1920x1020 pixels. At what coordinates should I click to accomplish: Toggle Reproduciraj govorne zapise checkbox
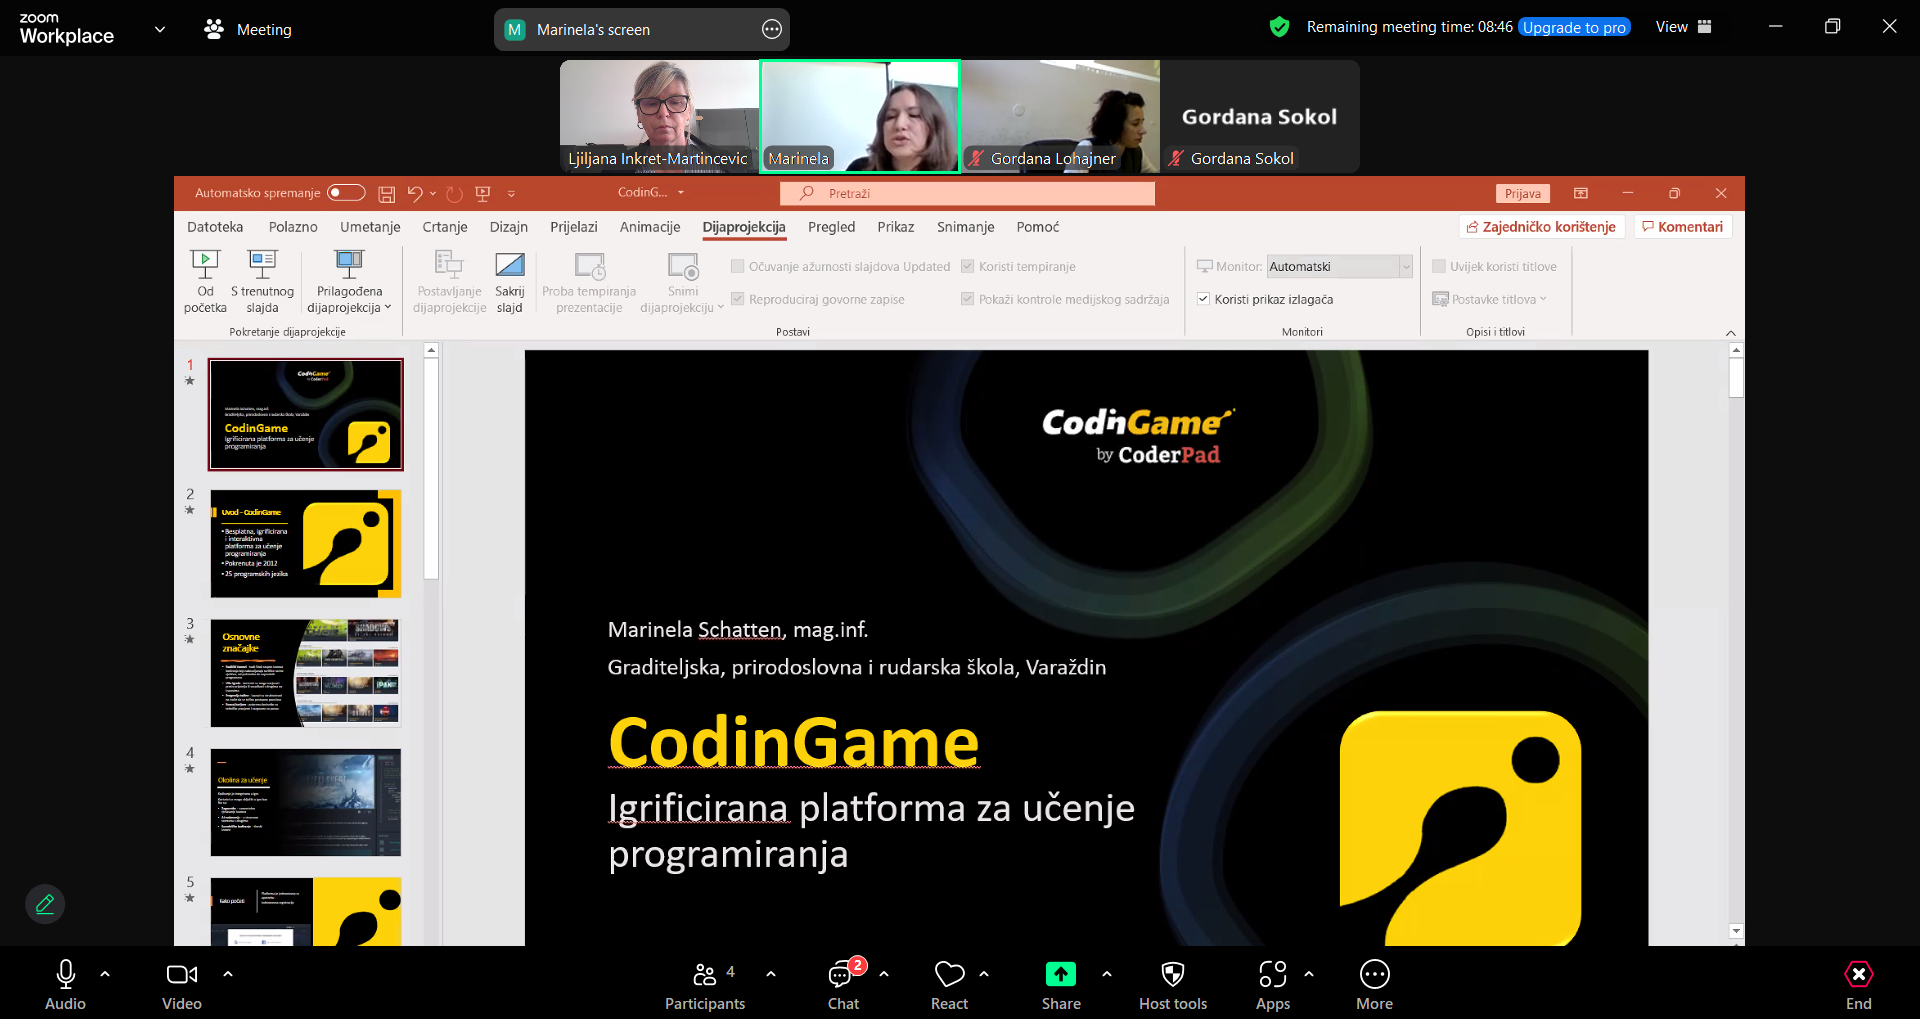pos(738,299)
